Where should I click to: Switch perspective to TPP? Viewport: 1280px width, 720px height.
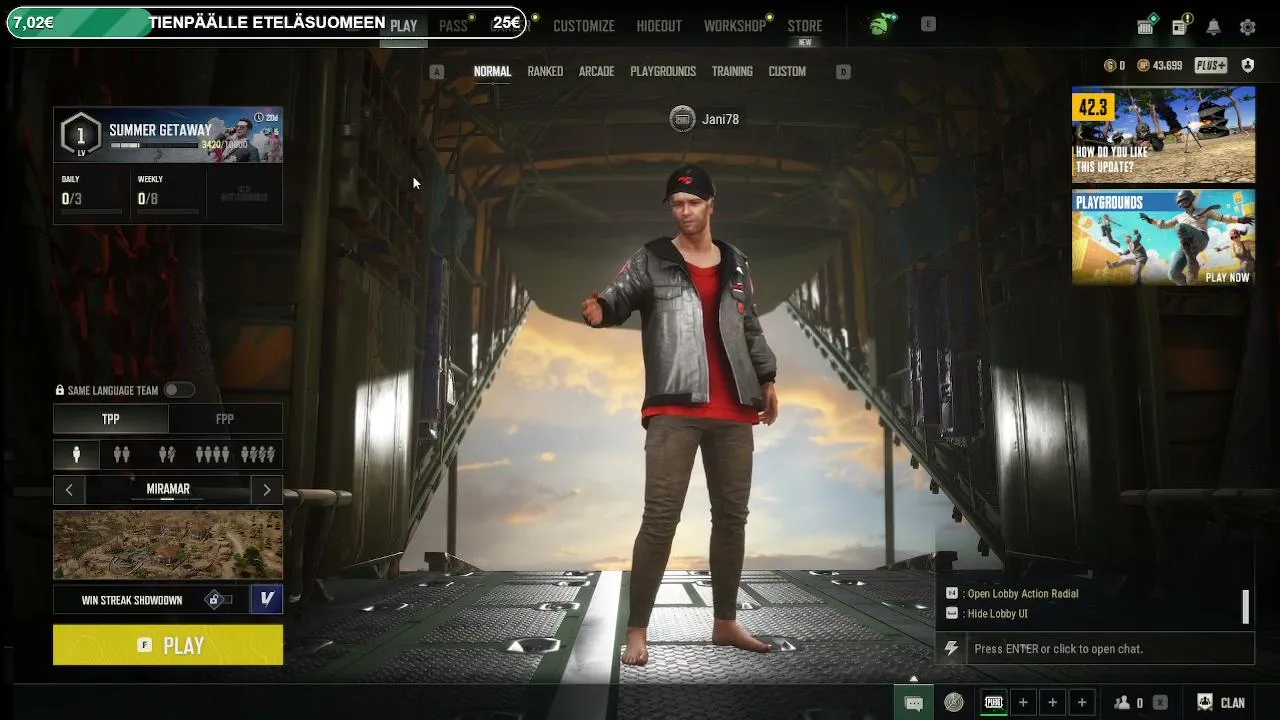(x=111, y=419)
